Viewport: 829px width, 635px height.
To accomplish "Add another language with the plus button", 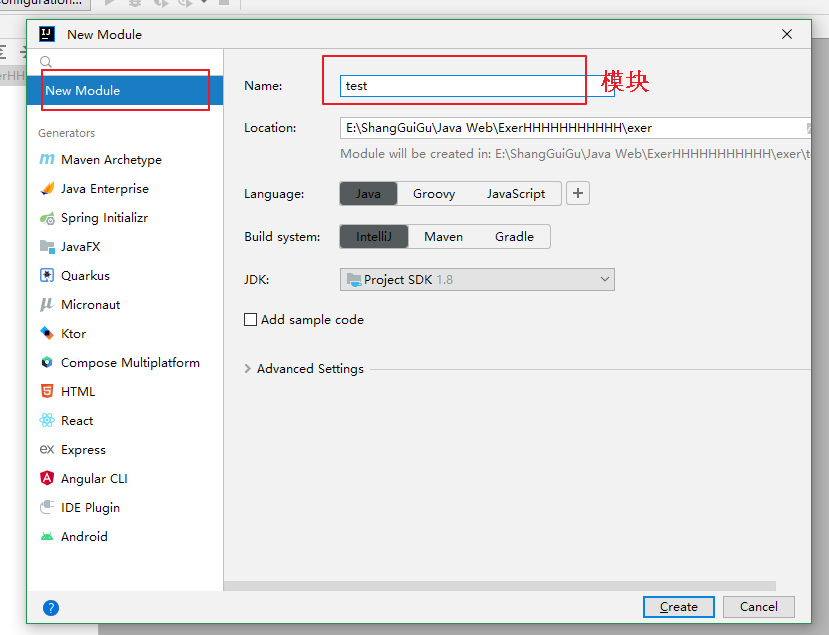I will (578, 193).
